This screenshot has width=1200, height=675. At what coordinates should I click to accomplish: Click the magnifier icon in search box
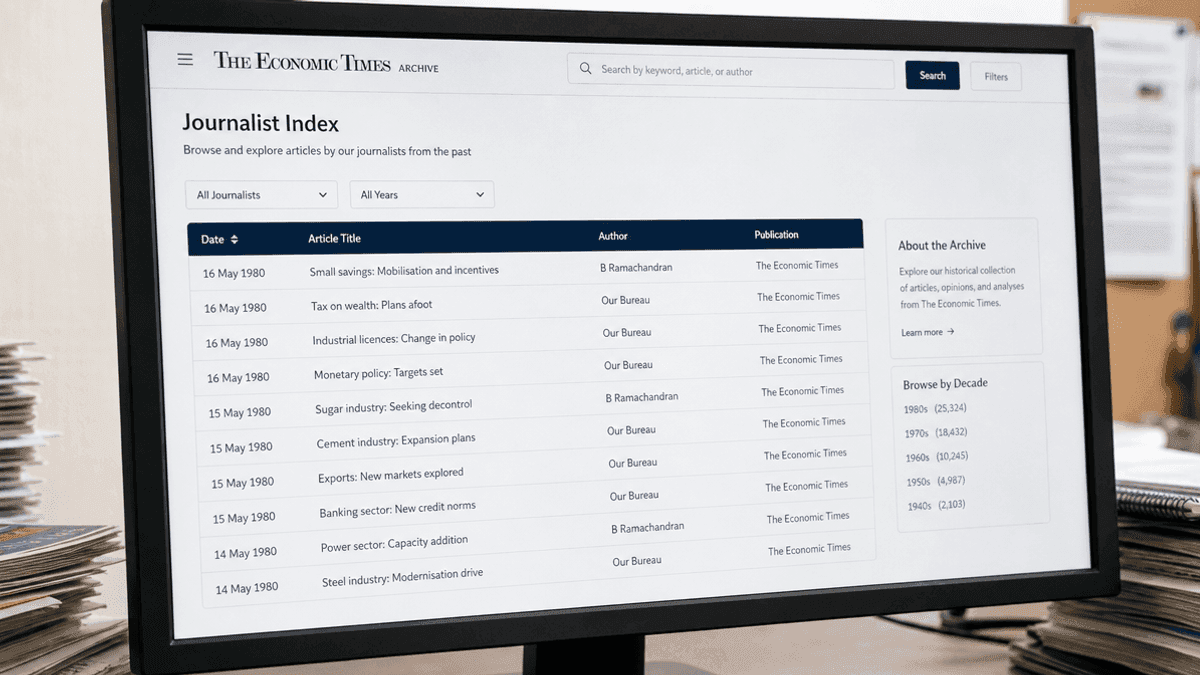(x=585, y=70)
